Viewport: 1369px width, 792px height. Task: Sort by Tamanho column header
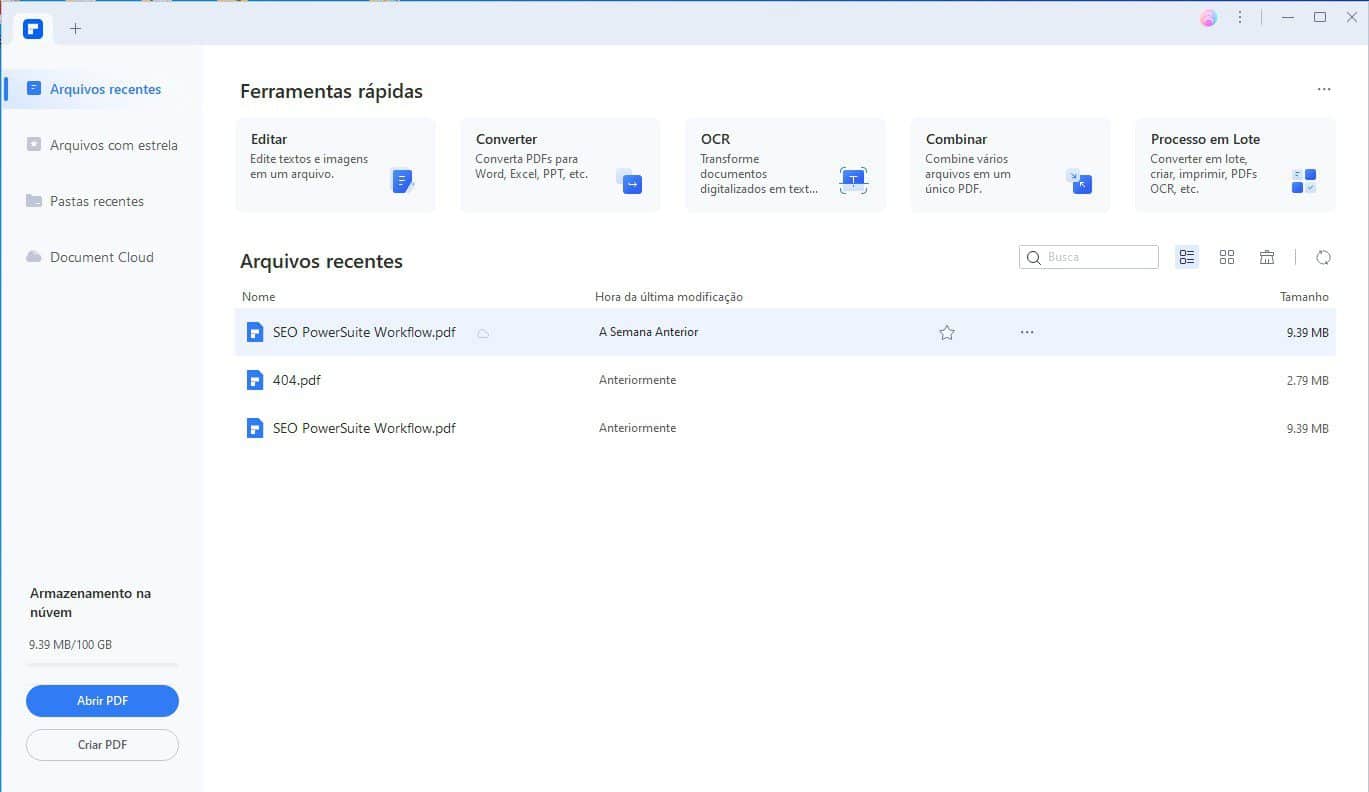(1304, 297)
